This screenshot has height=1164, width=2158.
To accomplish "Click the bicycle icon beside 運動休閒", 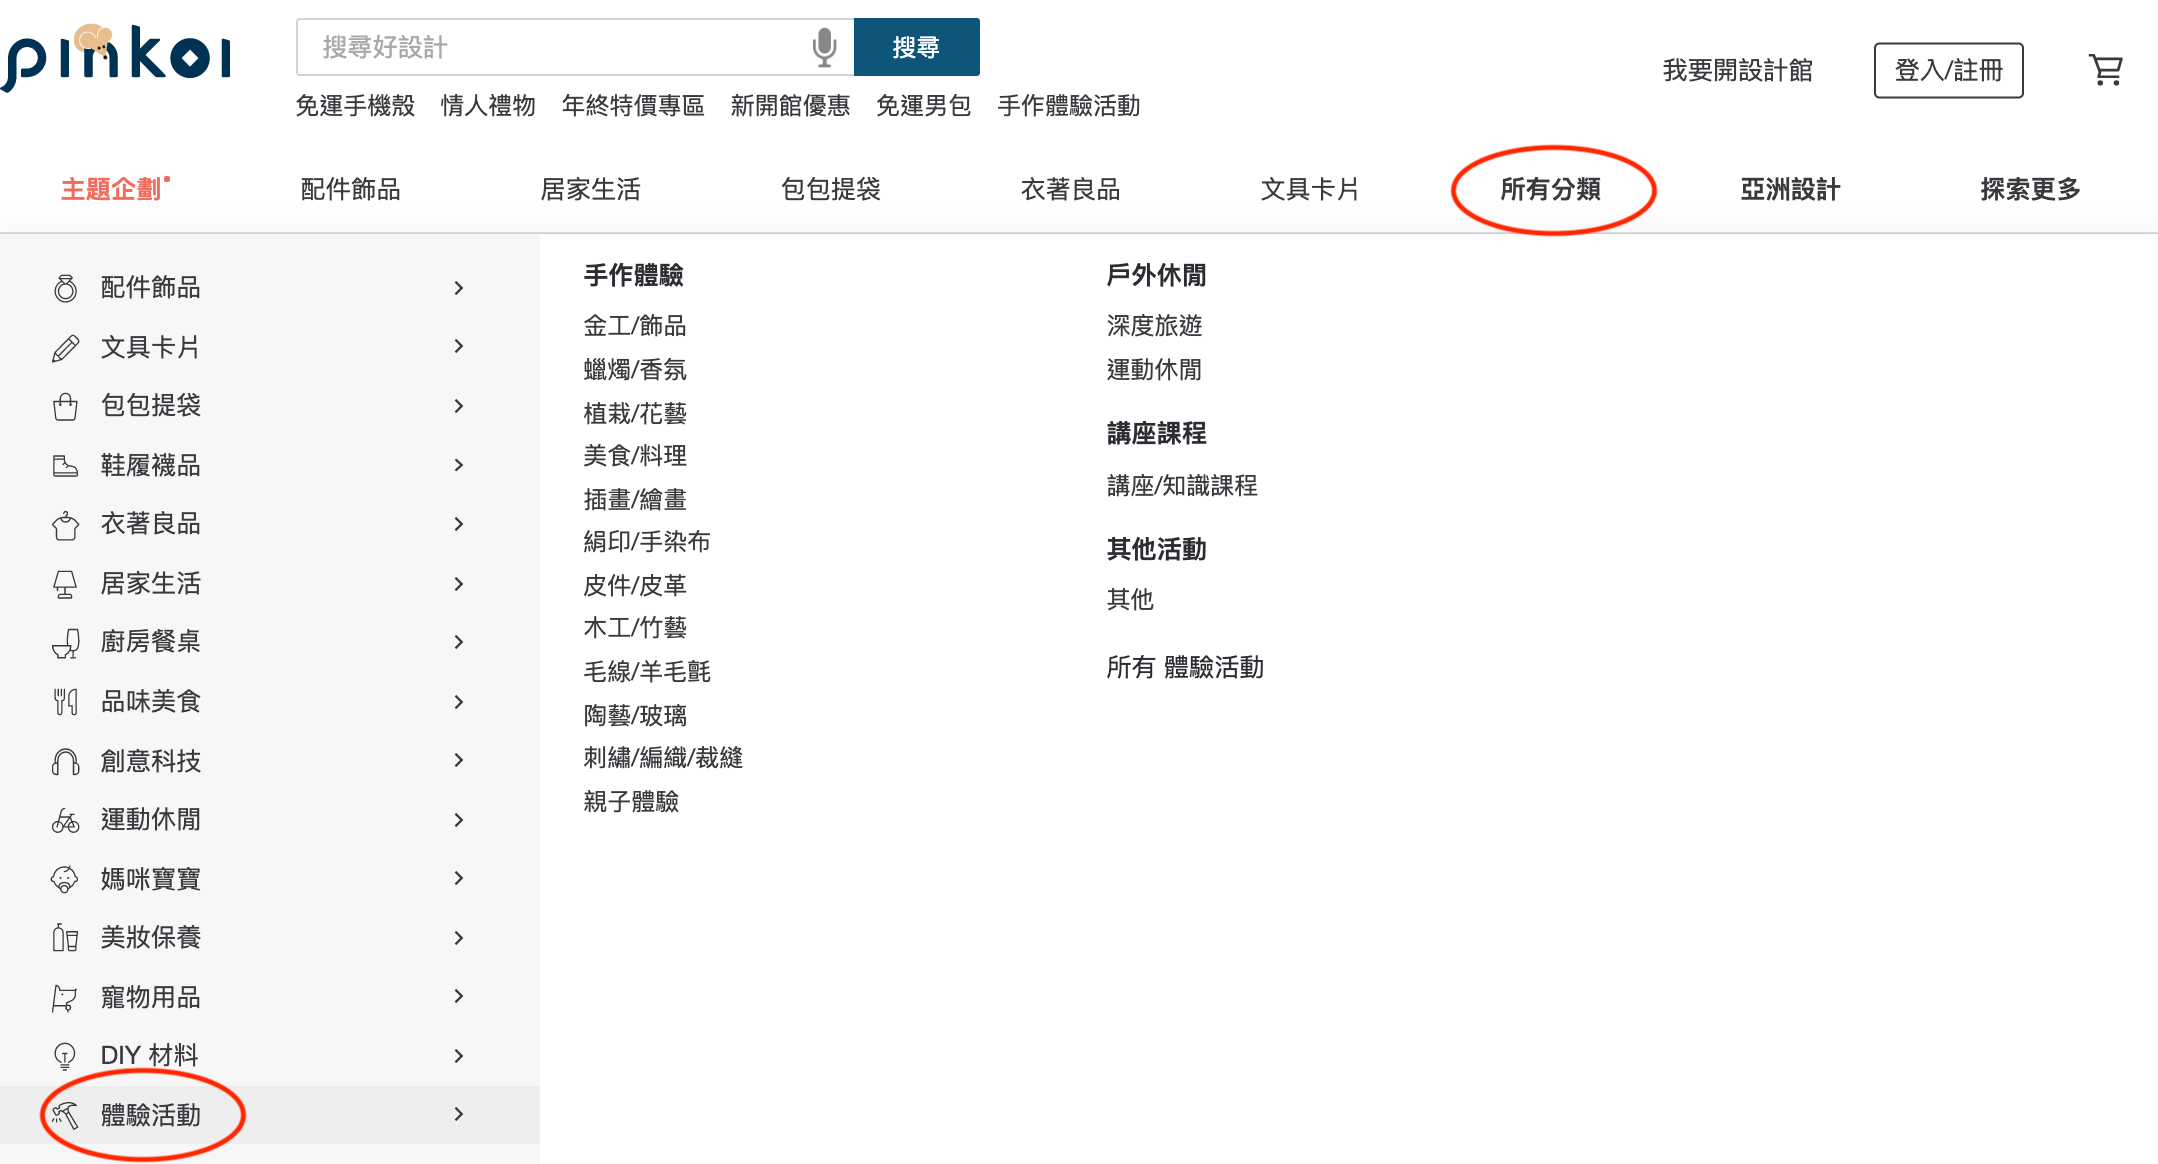I will pyautogui.click(x=65, y=821).
